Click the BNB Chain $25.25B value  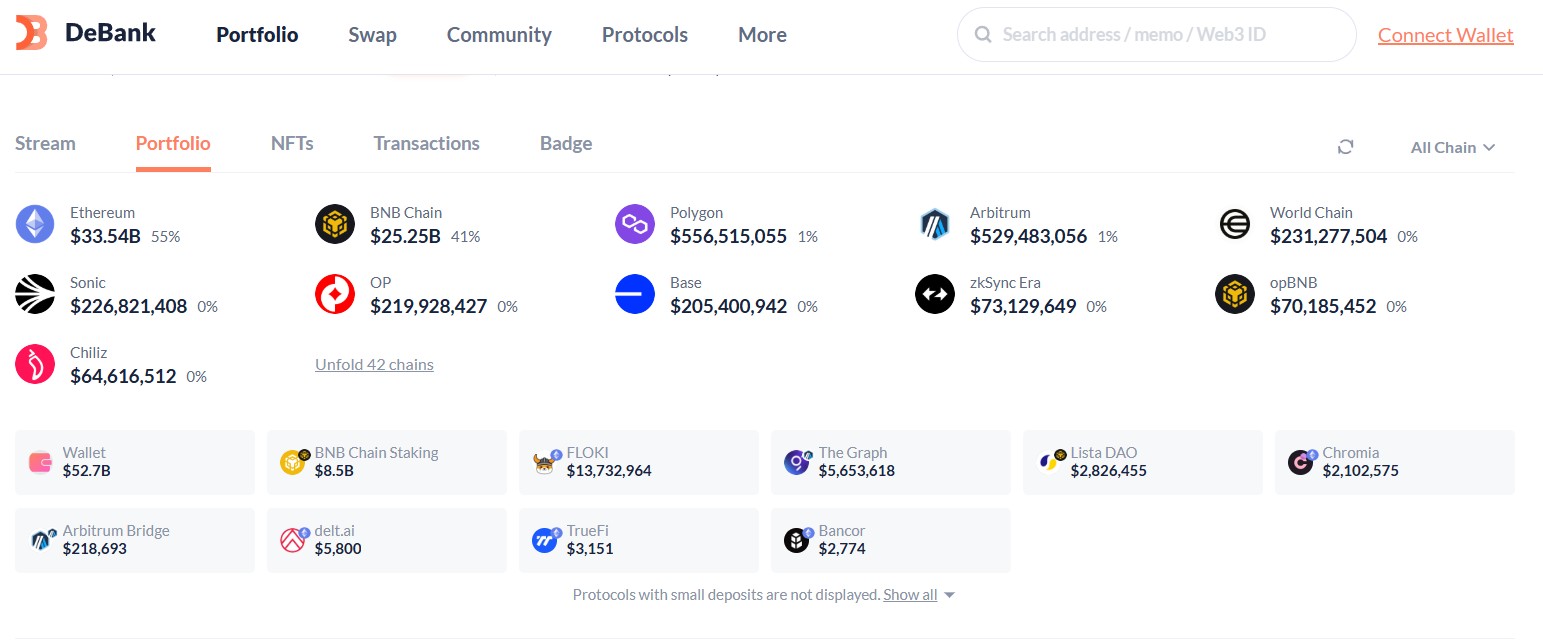405,236
